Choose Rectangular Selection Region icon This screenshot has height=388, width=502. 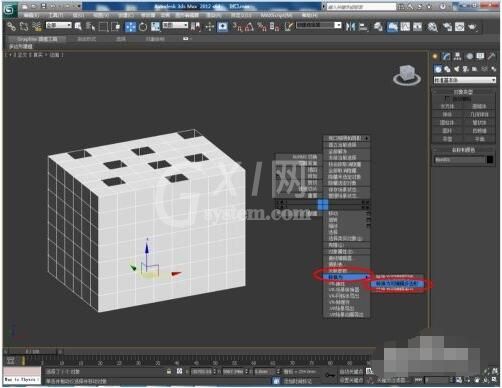(103, 26)
